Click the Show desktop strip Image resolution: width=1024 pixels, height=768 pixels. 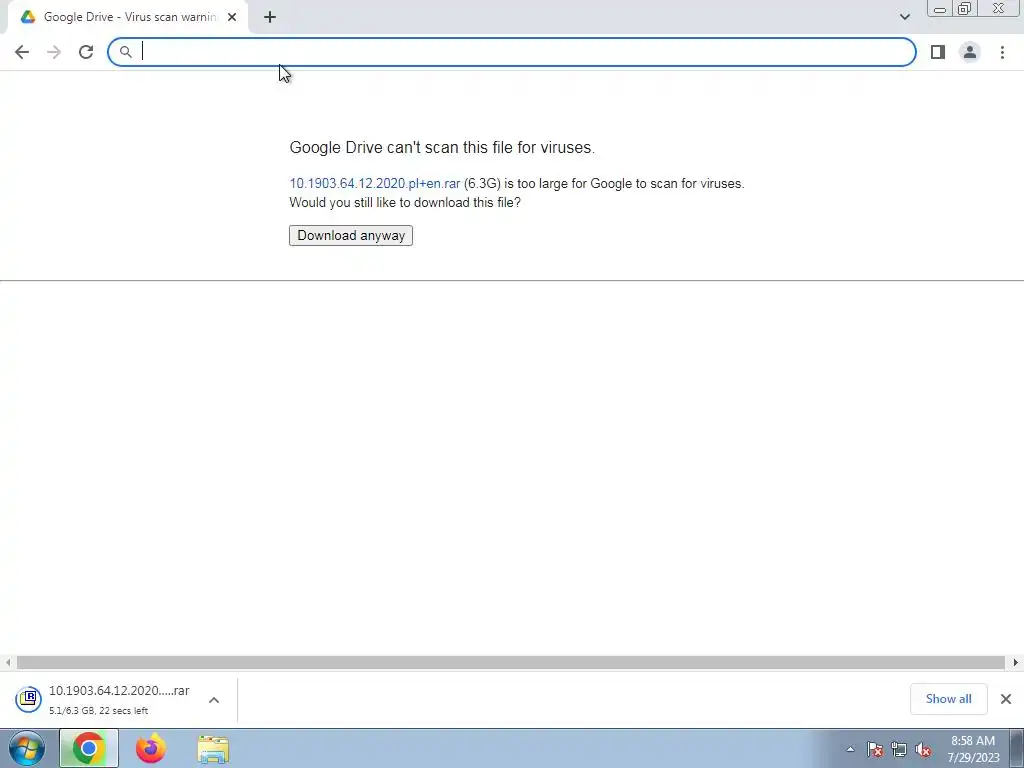click(1017, 748)
